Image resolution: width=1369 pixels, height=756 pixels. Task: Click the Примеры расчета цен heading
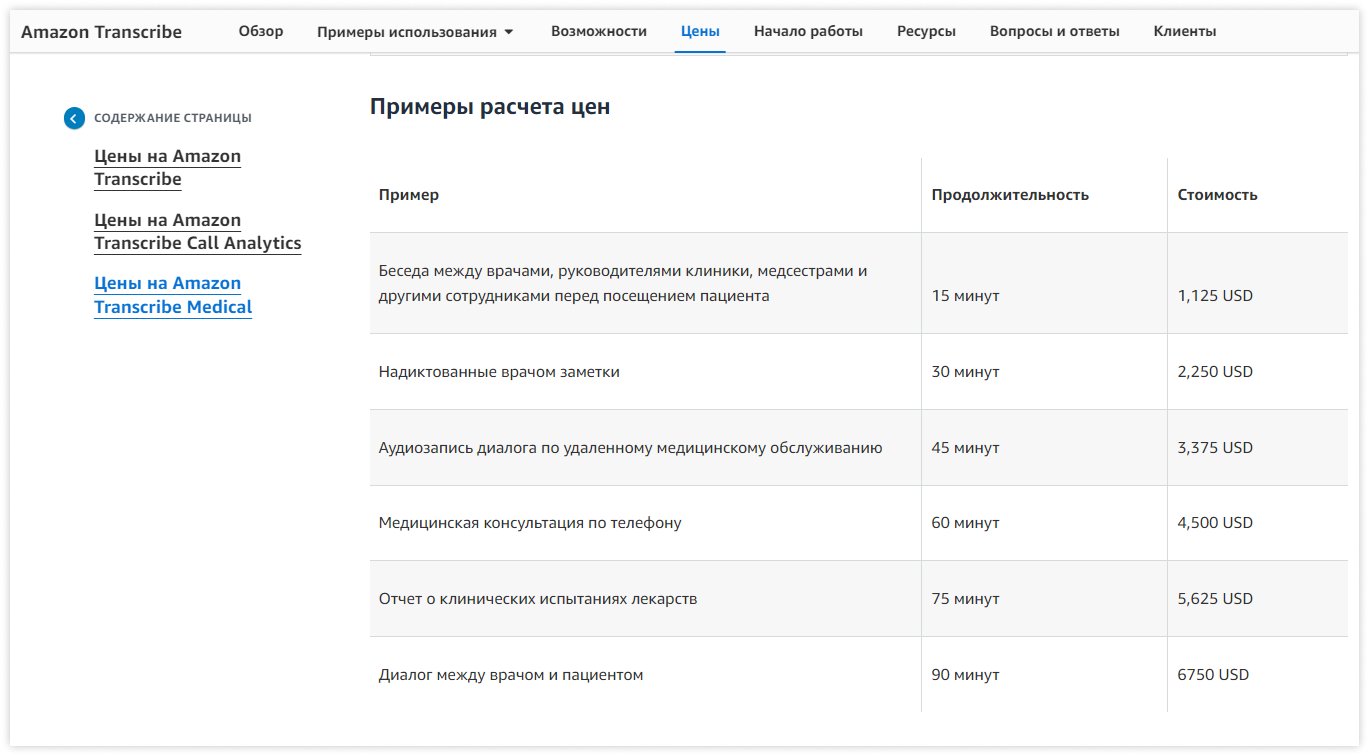[490, 107]
